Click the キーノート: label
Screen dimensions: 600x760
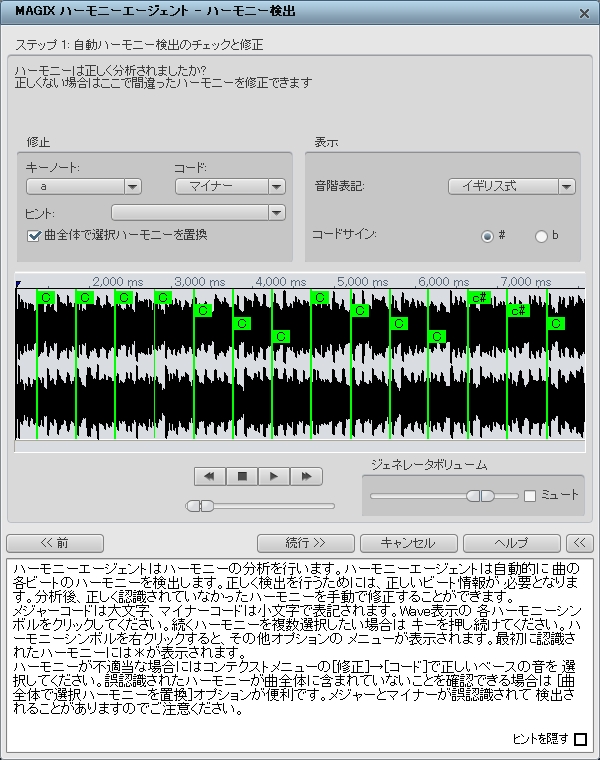tap(53, 168)
